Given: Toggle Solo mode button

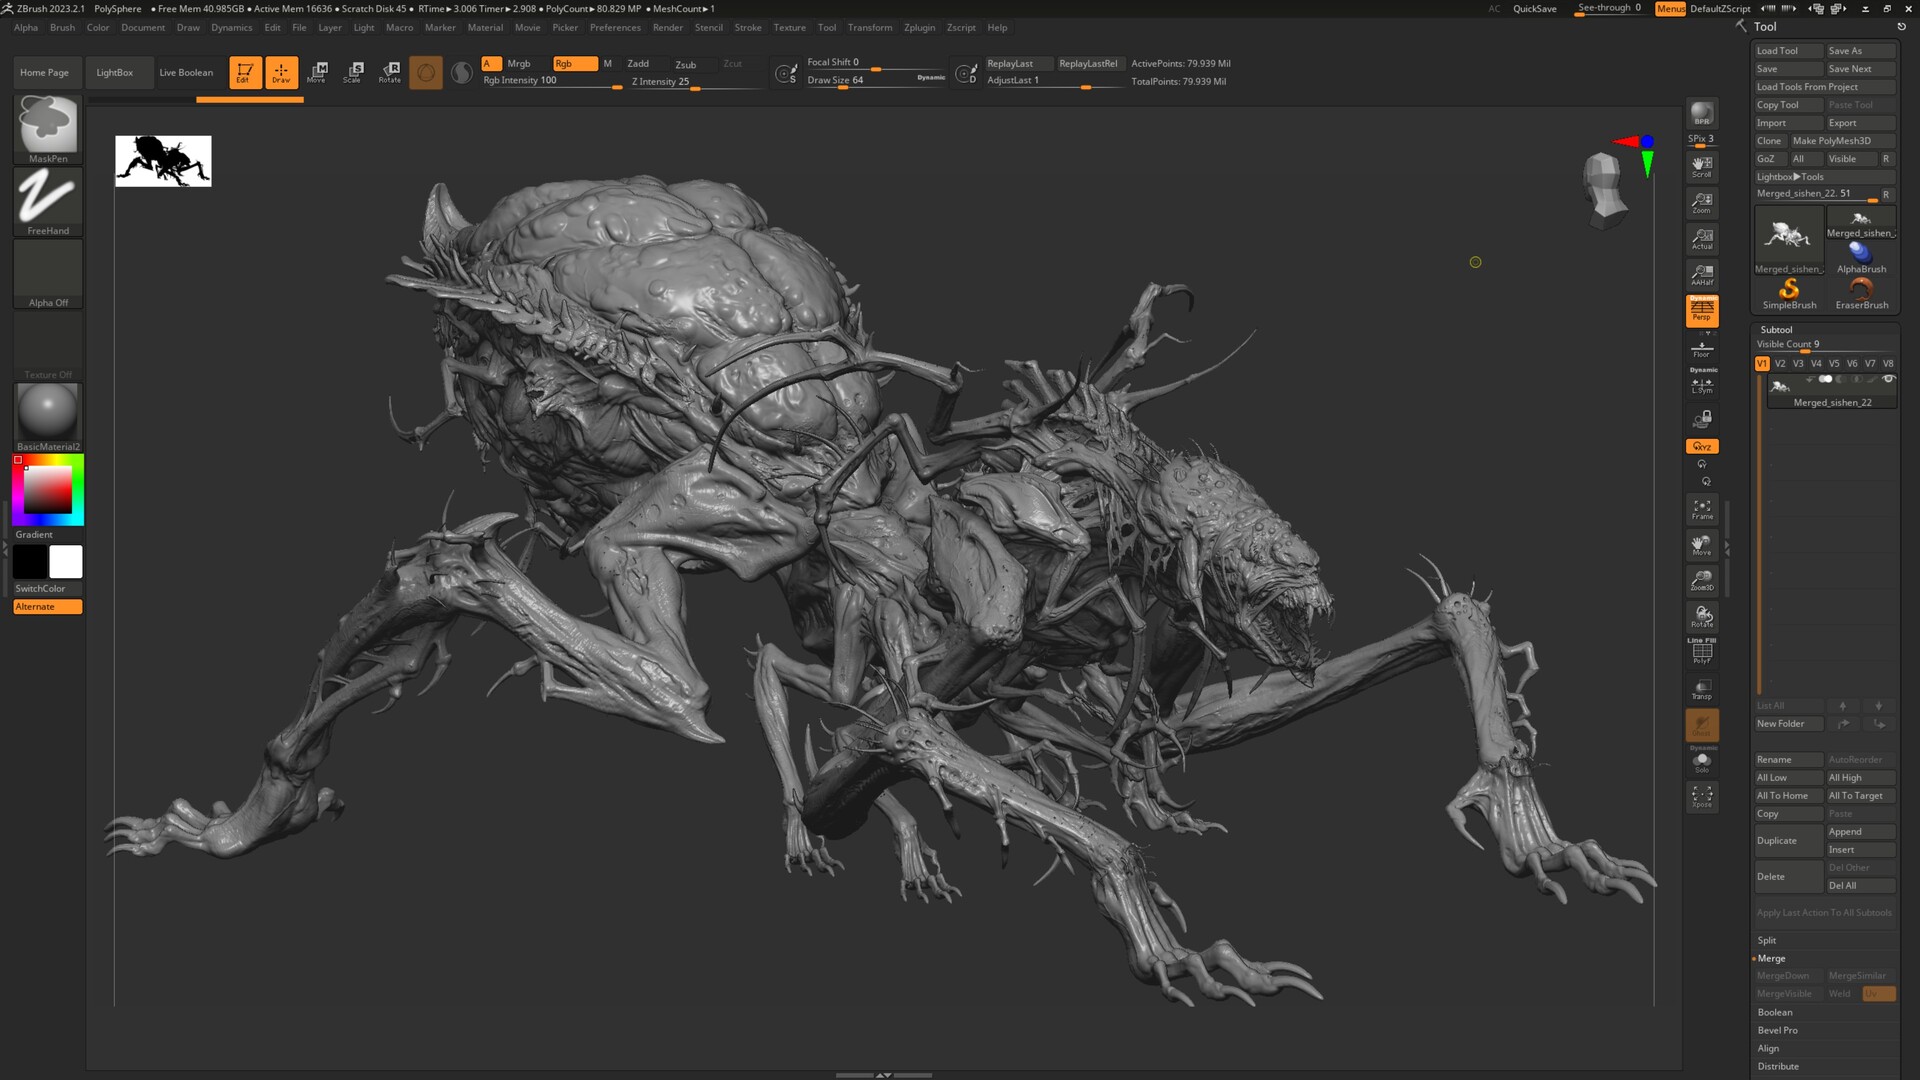Looking at the screenshot, I should click(1701, 762).
